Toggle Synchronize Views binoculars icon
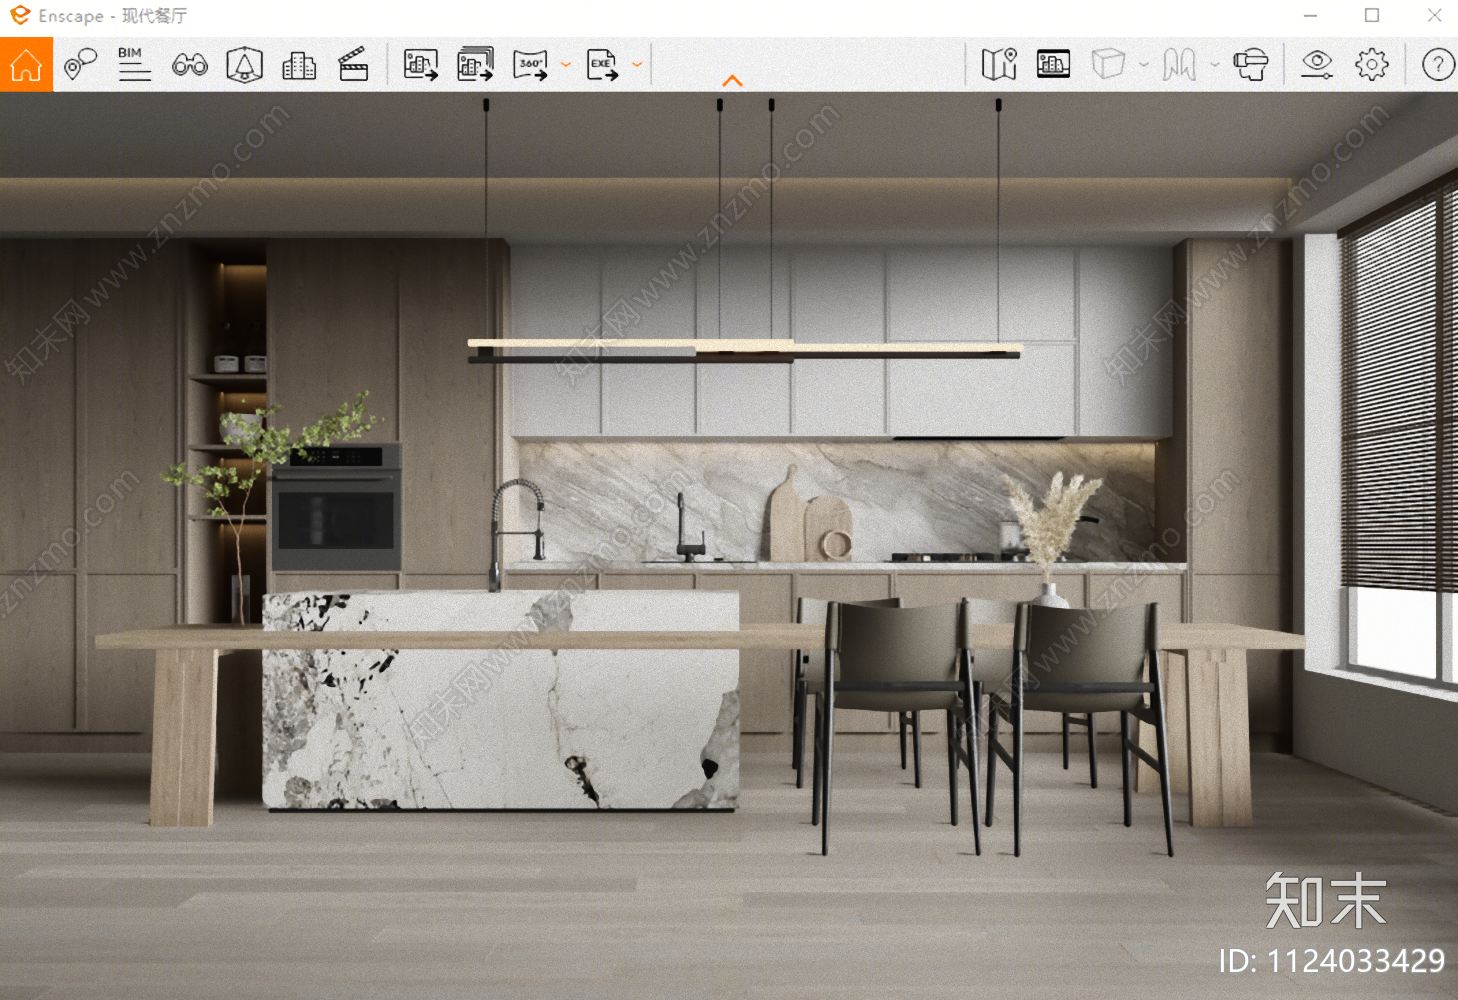 [x=189, y=65]
